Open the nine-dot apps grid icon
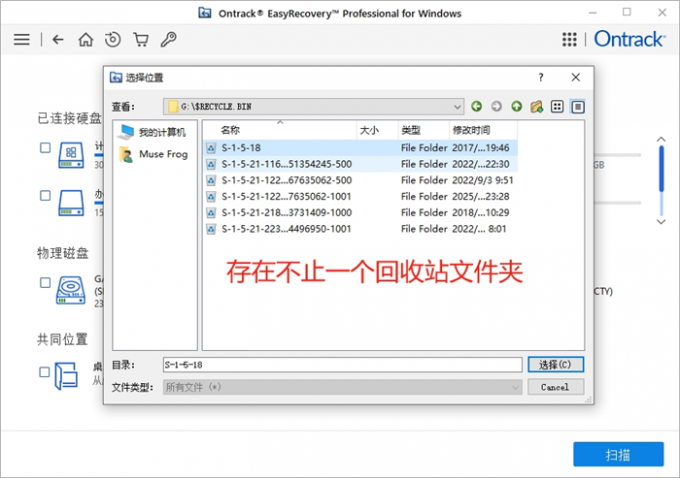Image resolution: width=680 pixels, height=478 pixels. tap(569, 39)
